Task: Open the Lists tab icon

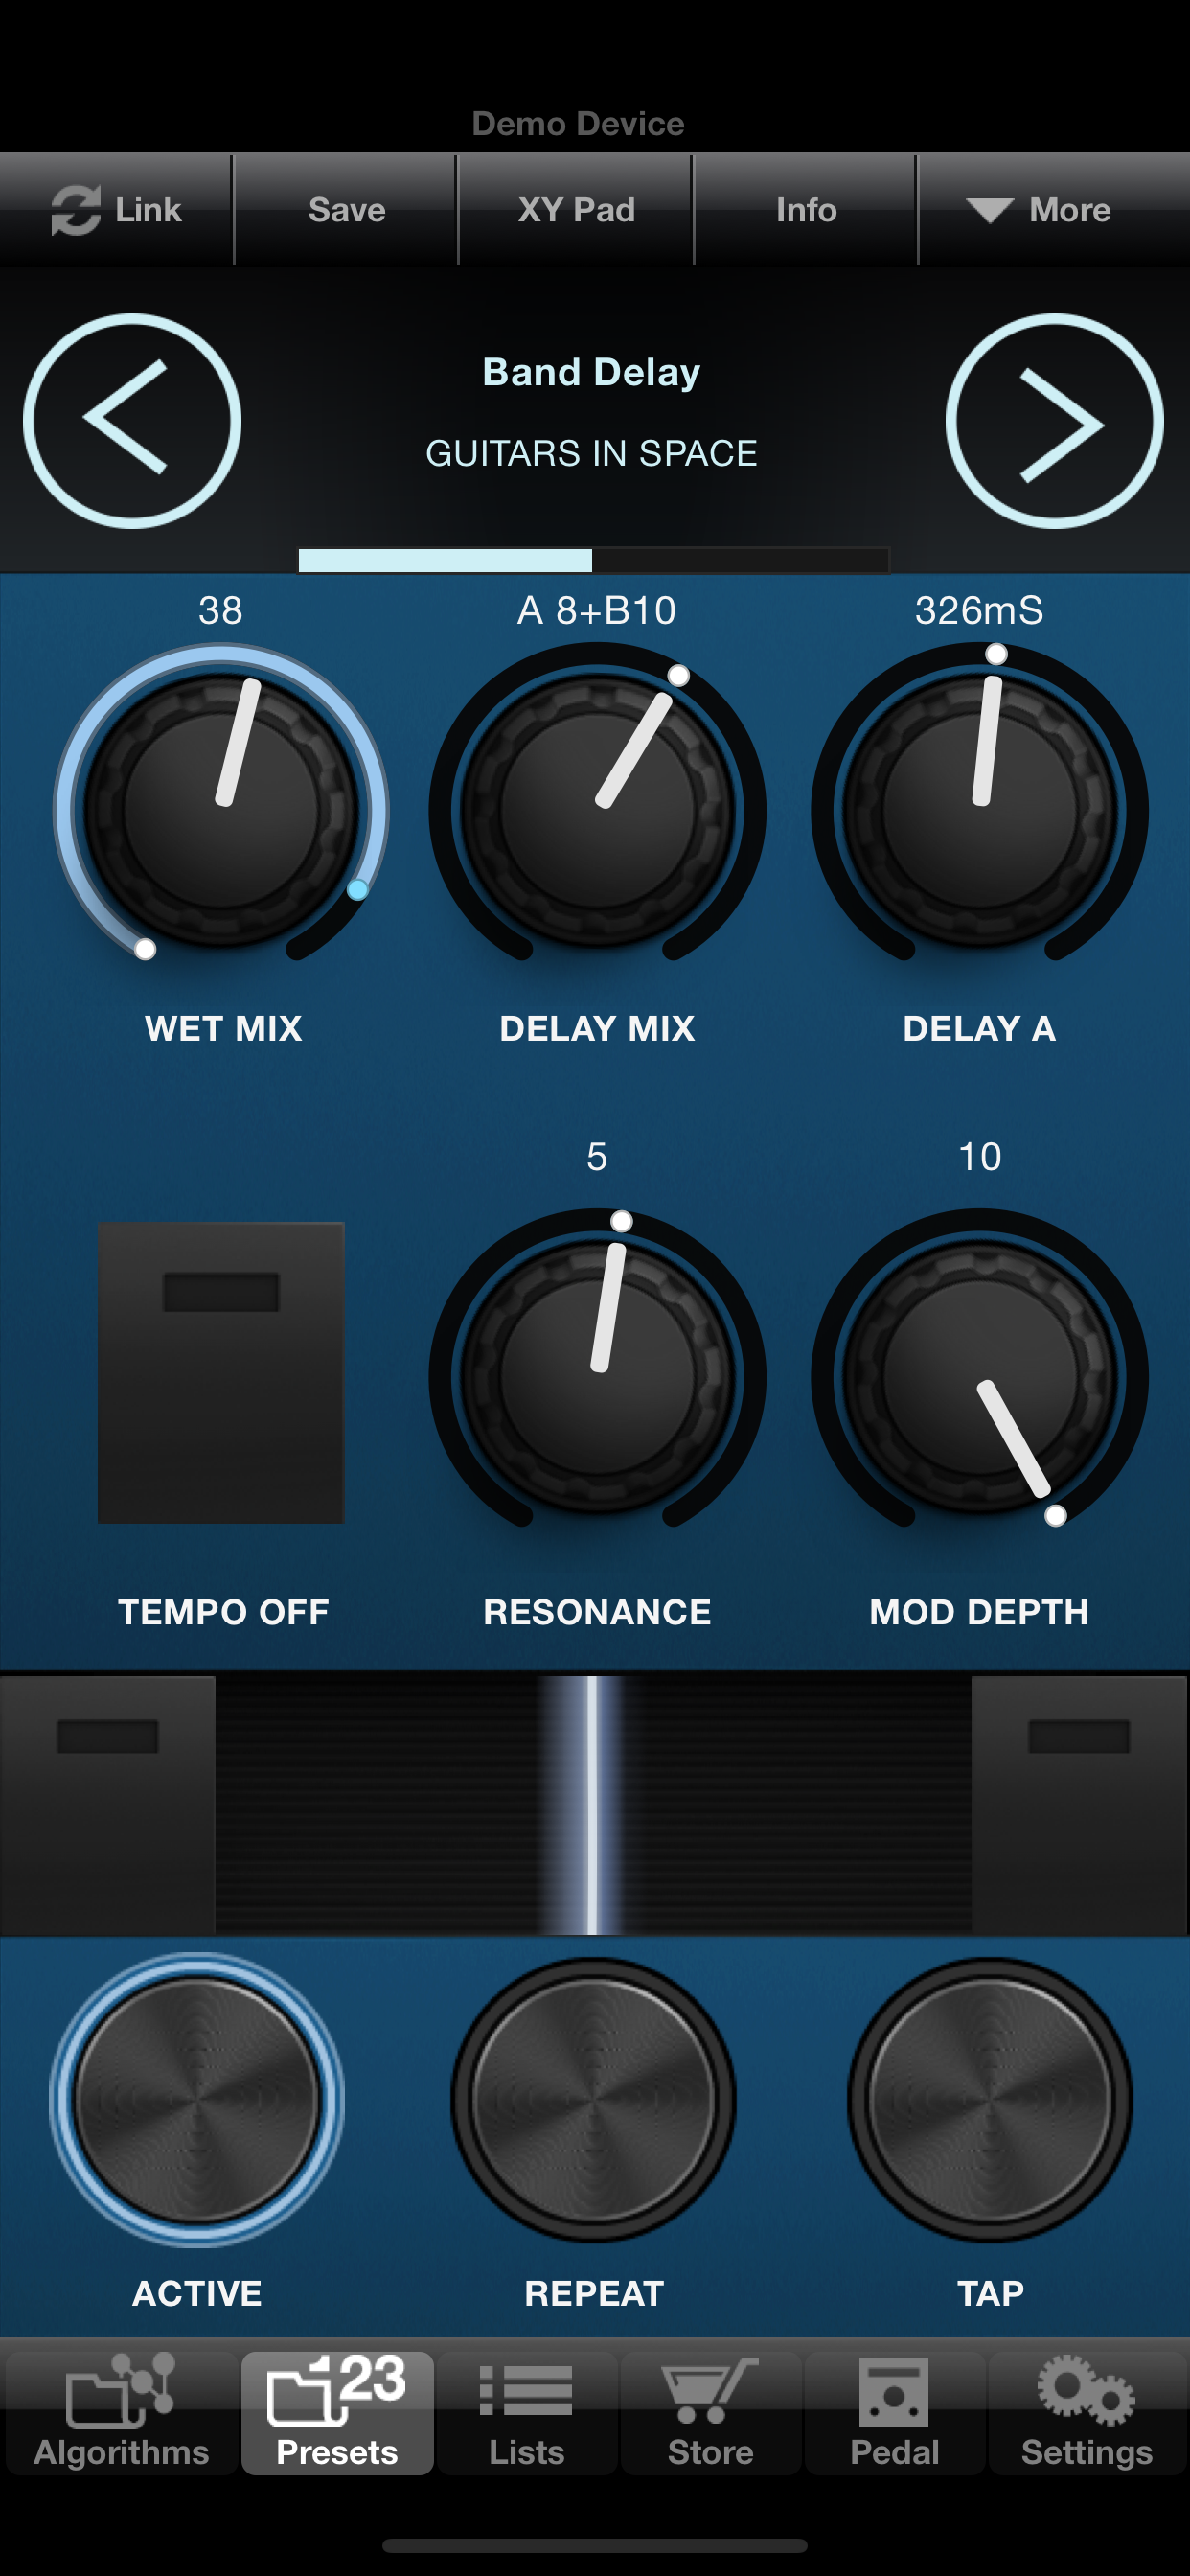Action: [x=526, y=2391]
